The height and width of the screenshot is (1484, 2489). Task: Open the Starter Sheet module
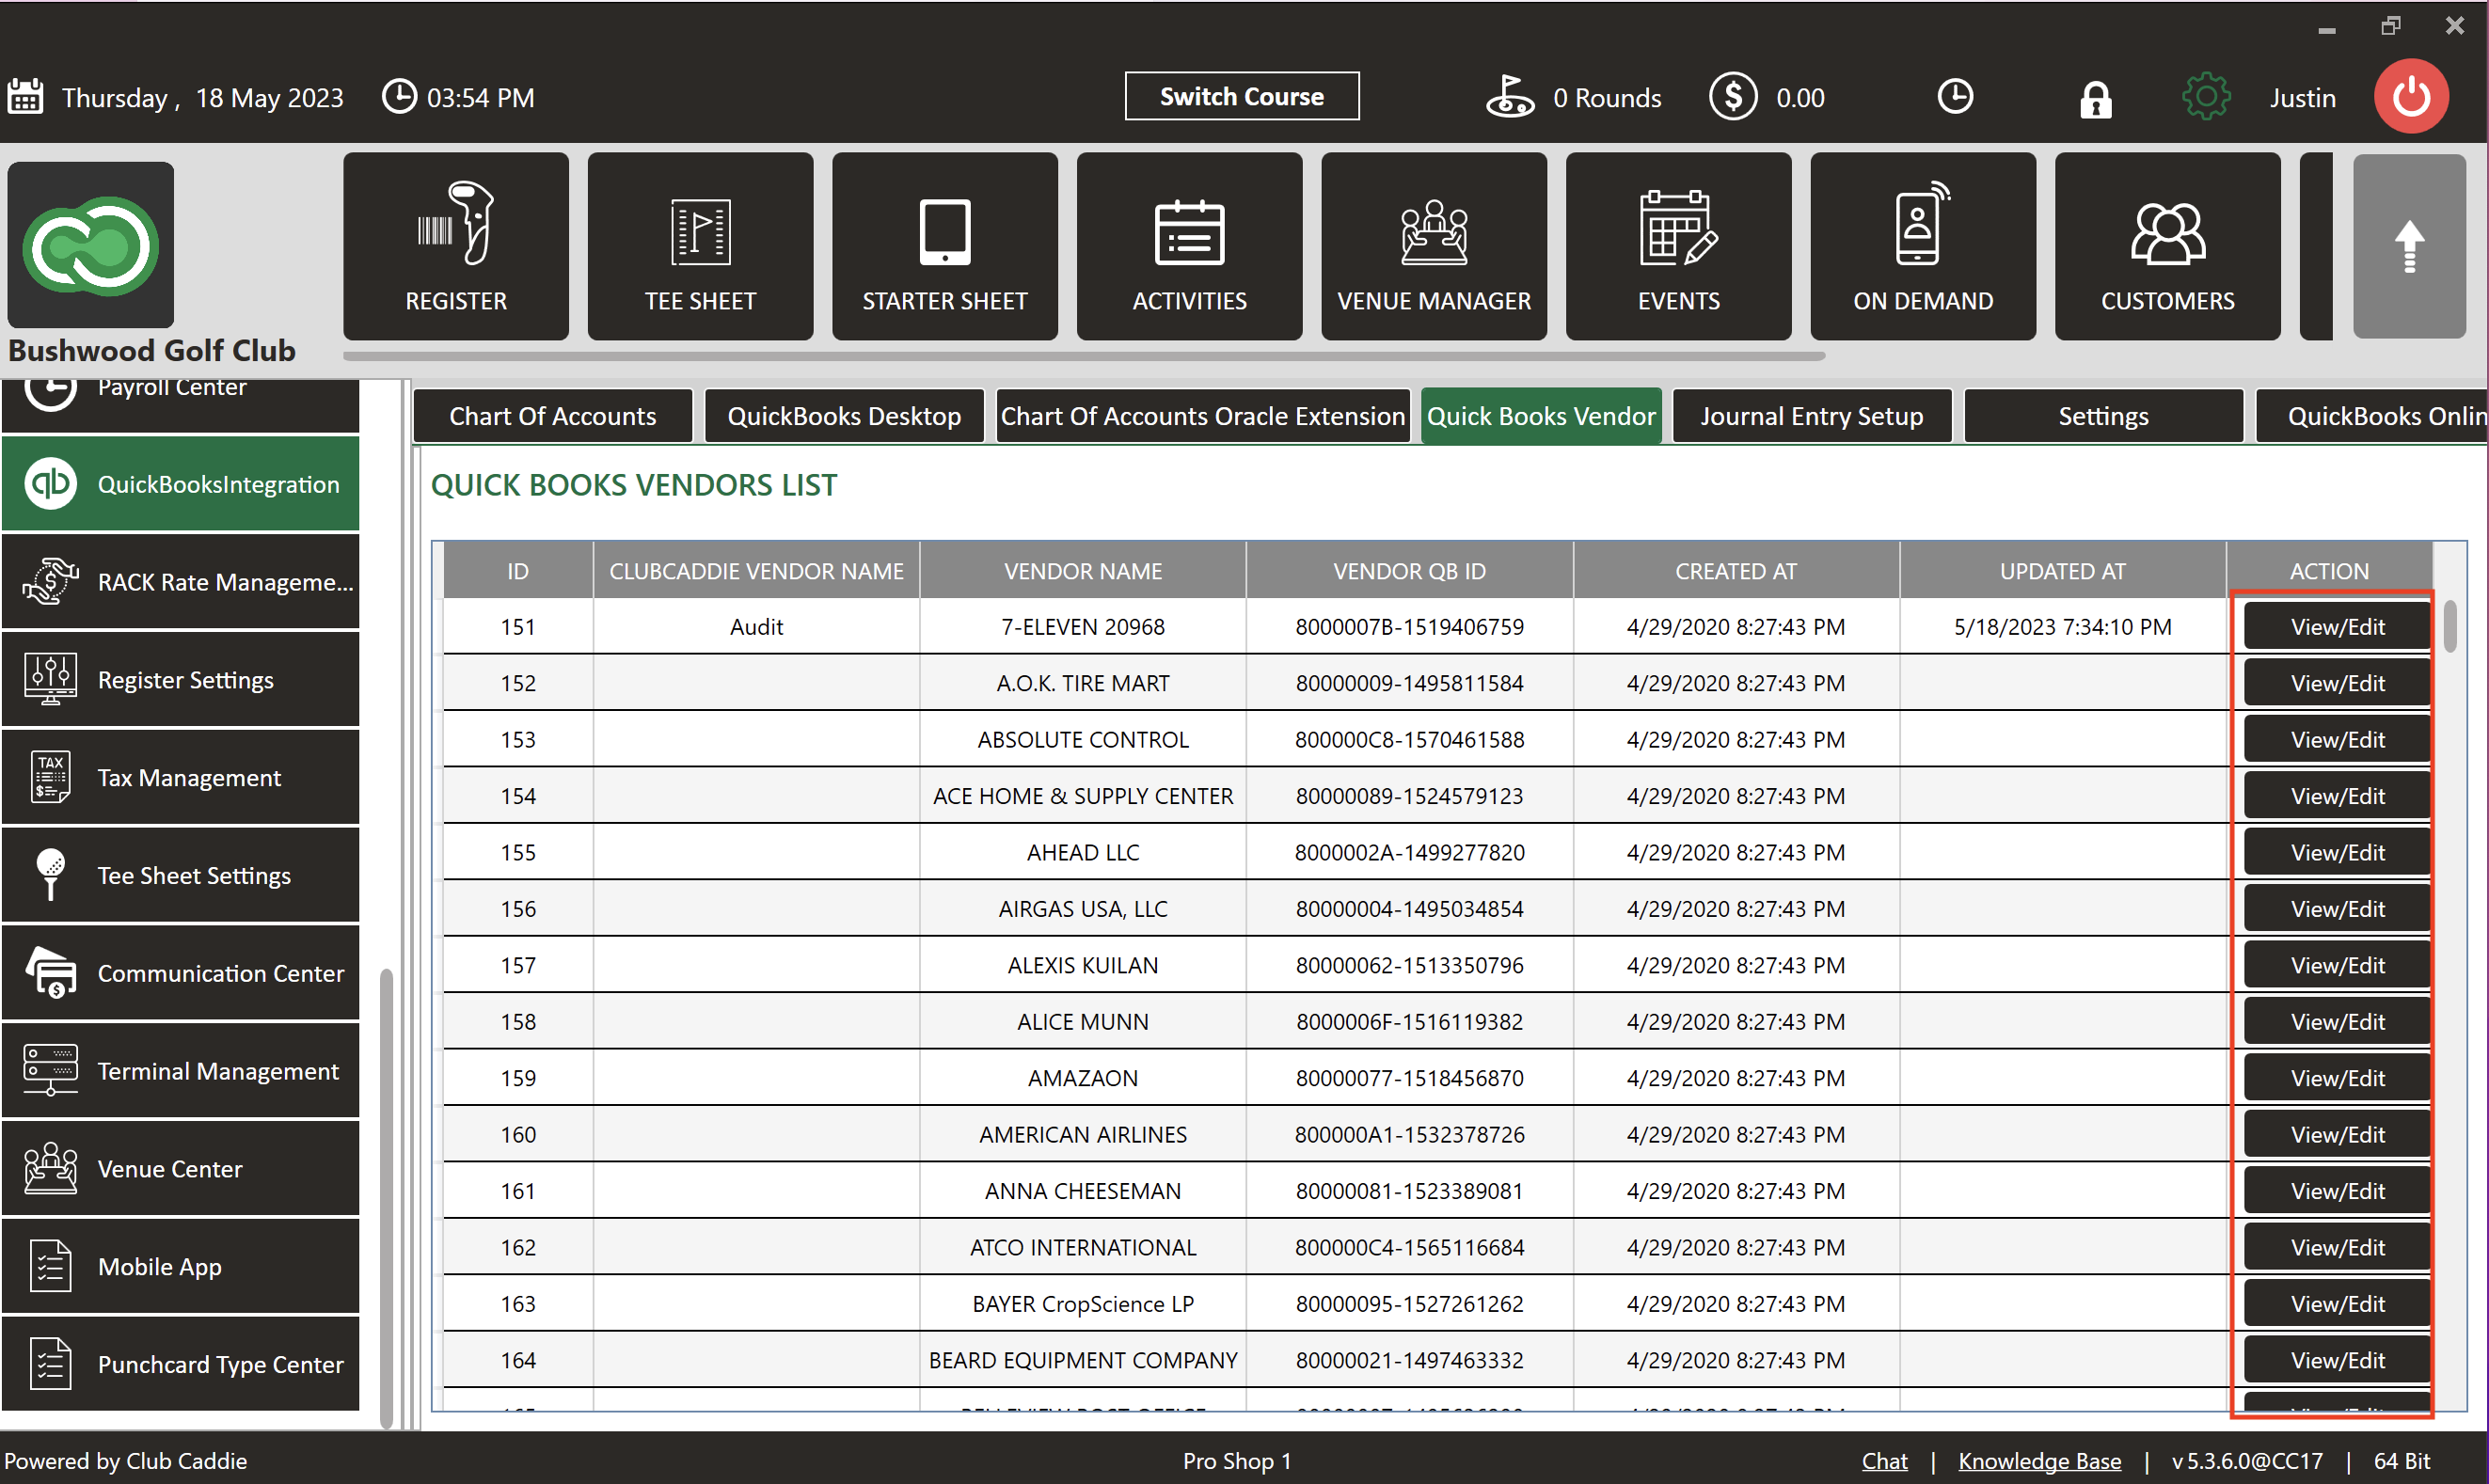coord(945,246)
